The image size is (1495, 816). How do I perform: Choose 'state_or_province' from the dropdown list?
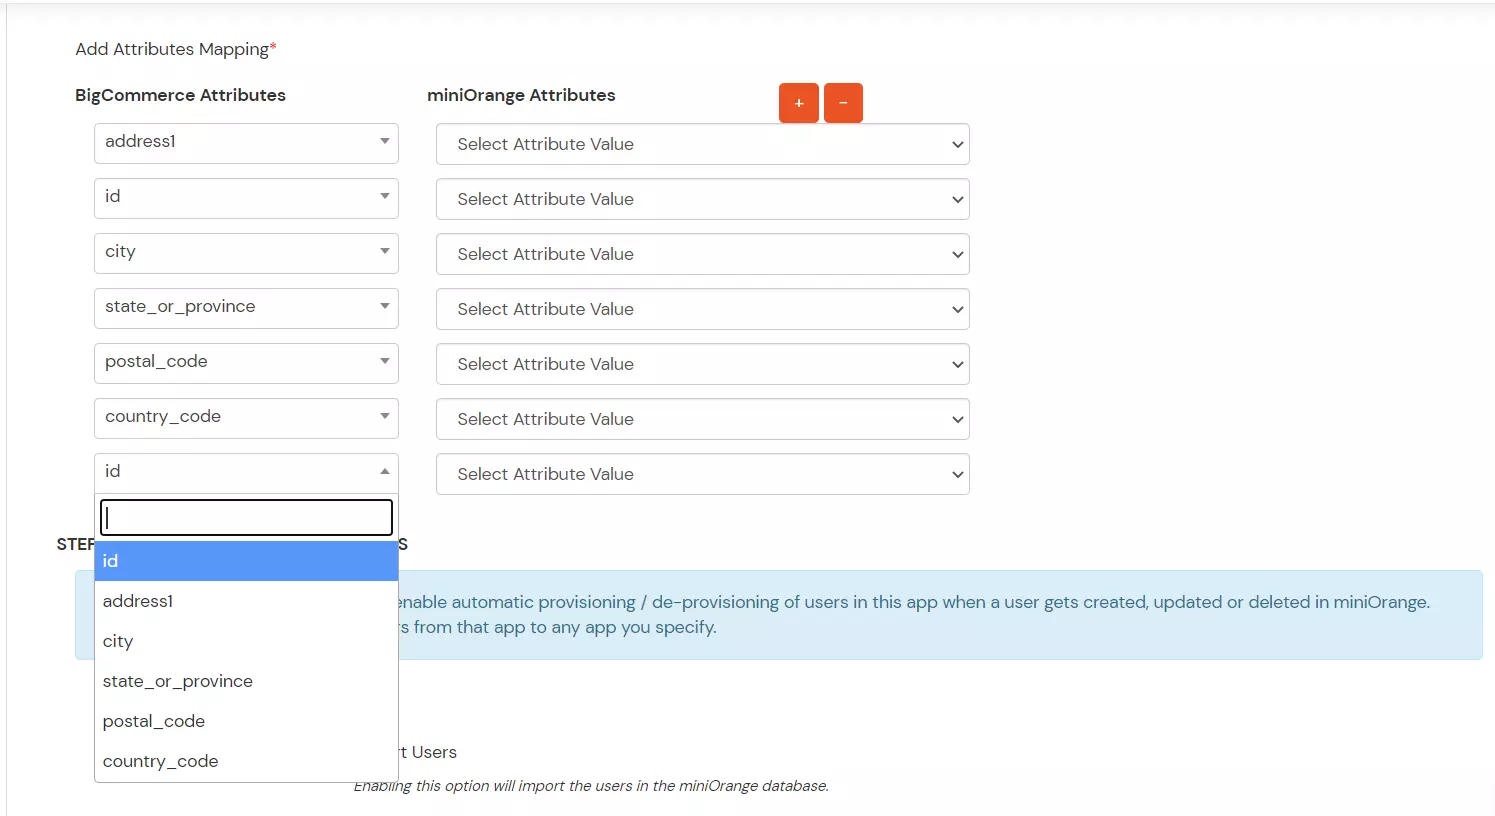point(246,681)
